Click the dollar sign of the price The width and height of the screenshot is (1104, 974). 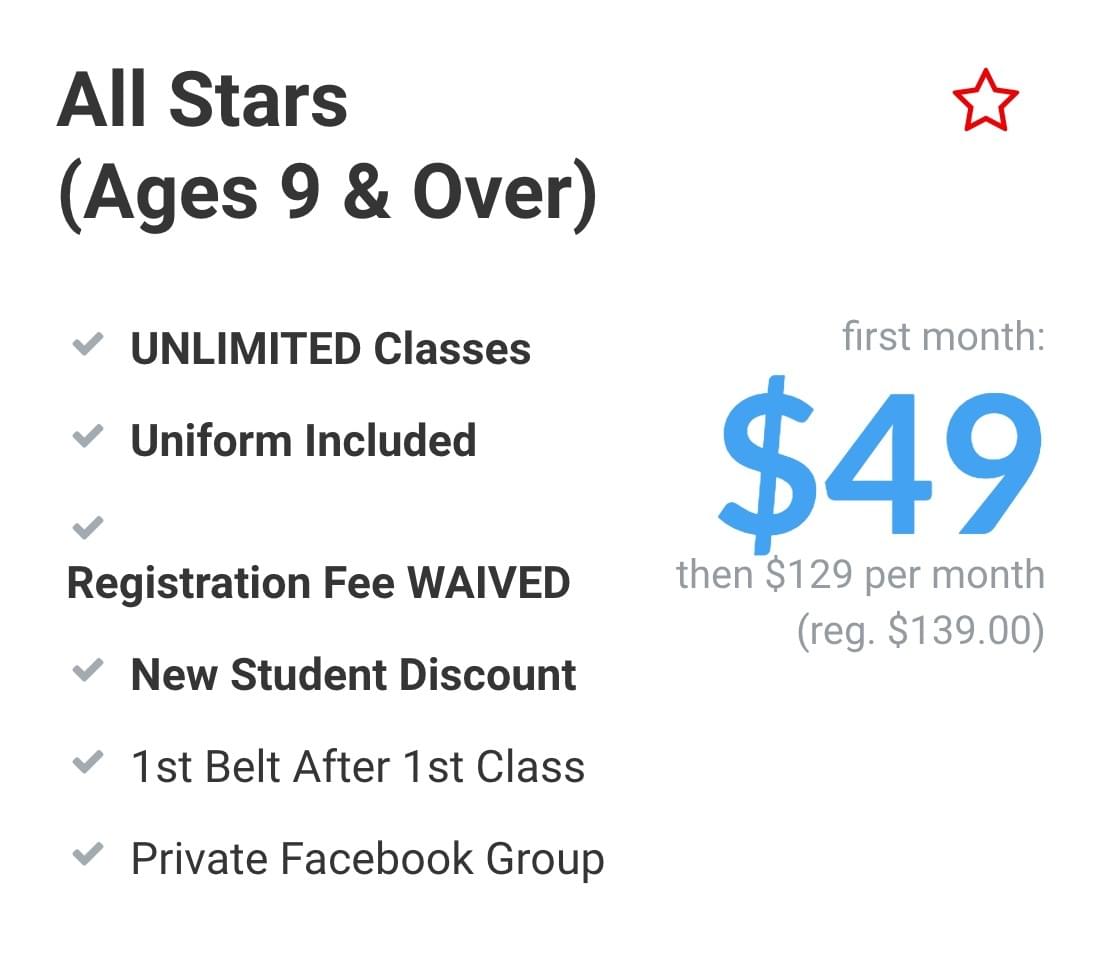[767, 464]
